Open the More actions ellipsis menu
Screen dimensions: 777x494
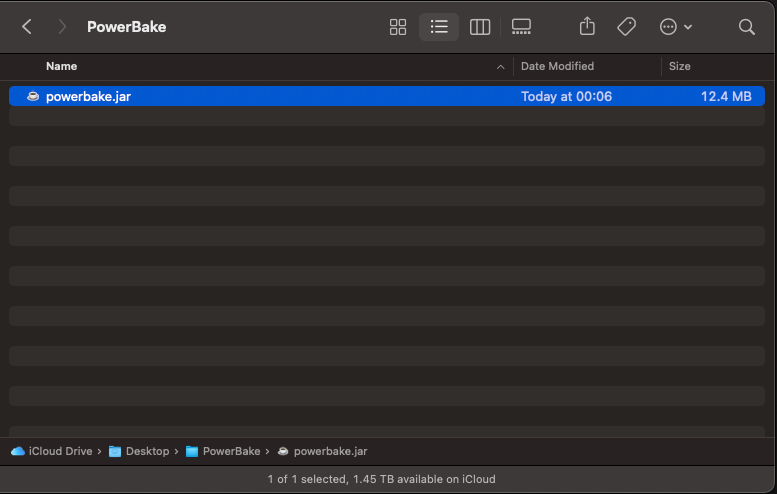676,27
